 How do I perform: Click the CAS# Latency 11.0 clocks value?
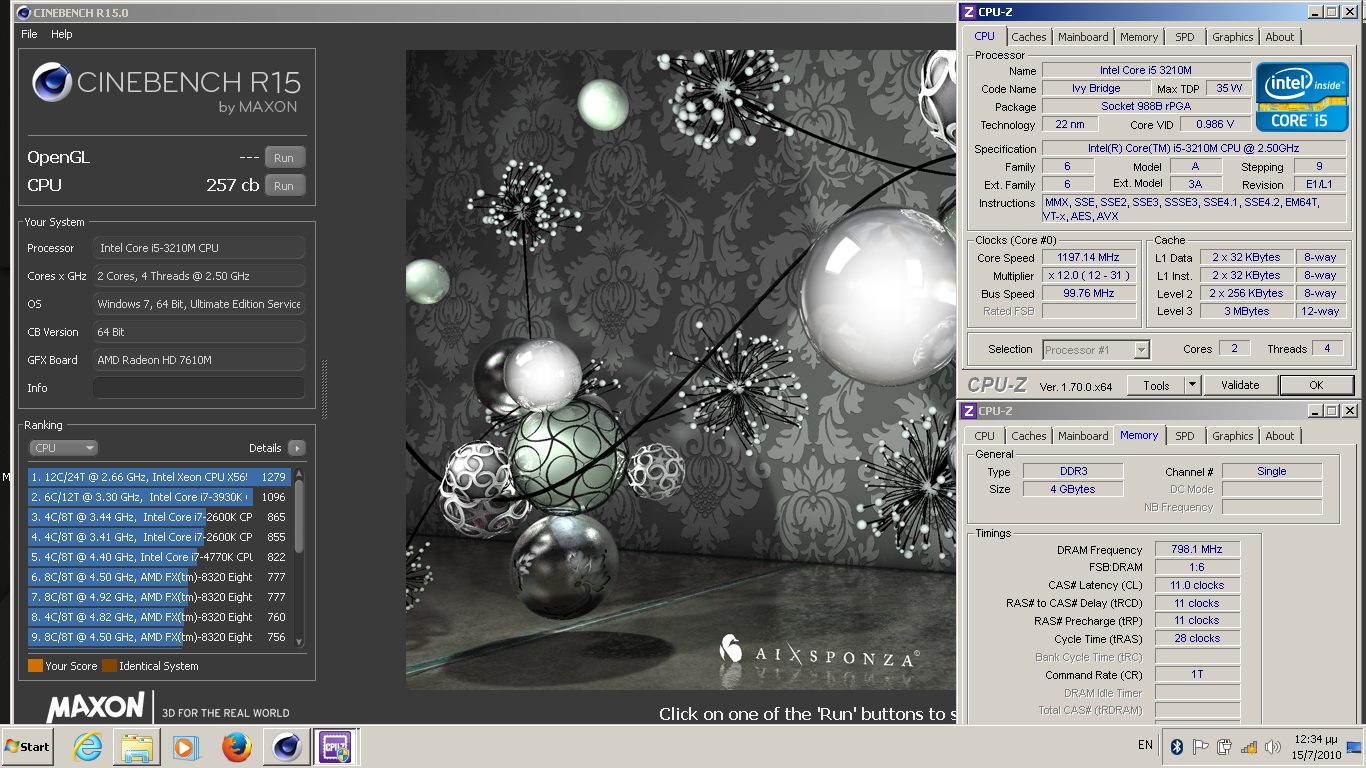point(1197,585)
